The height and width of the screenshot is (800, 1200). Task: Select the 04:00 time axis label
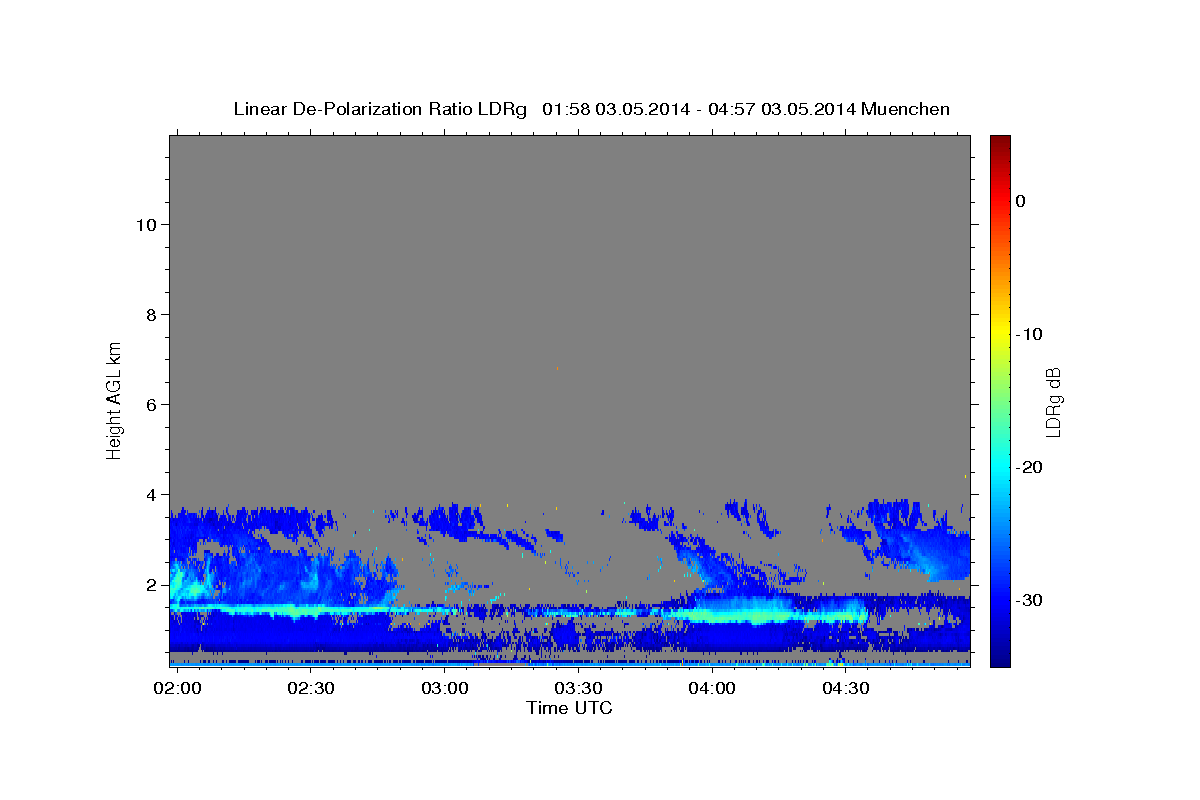click(x=711, y=689)
